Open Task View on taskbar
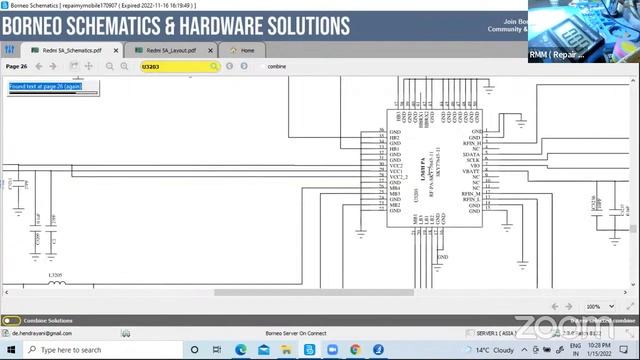 coord(217,350)
